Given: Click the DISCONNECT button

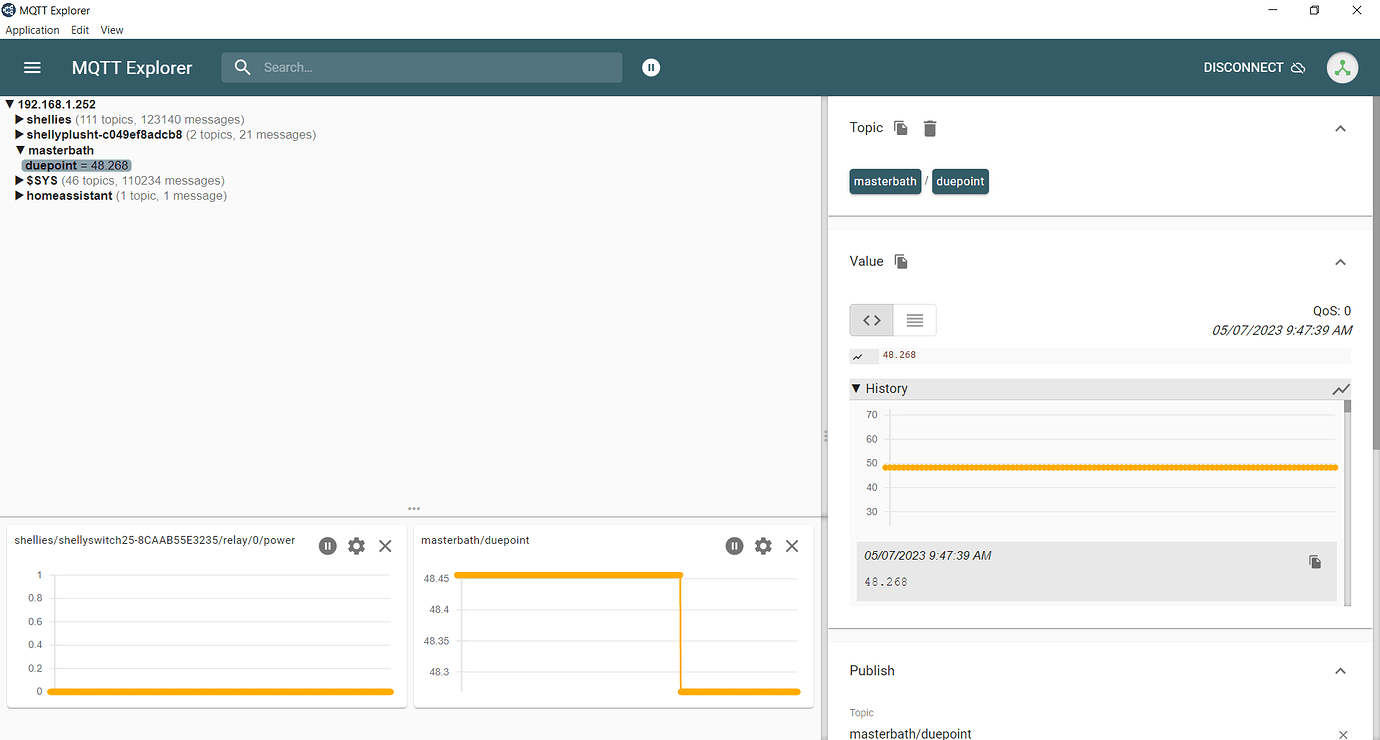Looking at the screenshot, I should click(1254, 68).
